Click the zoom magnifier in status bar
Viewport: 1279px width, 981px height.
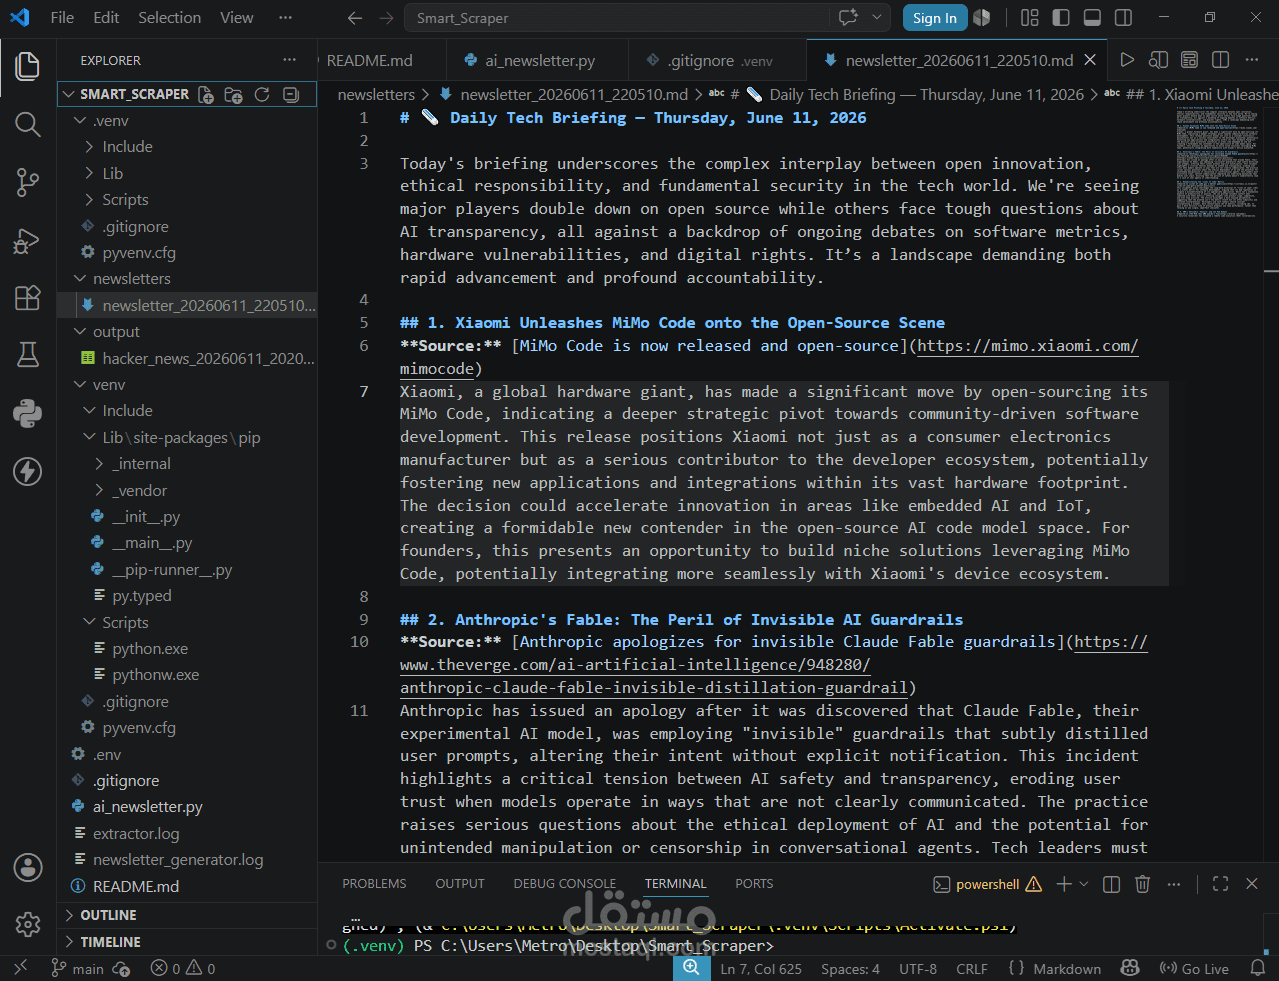691,967
